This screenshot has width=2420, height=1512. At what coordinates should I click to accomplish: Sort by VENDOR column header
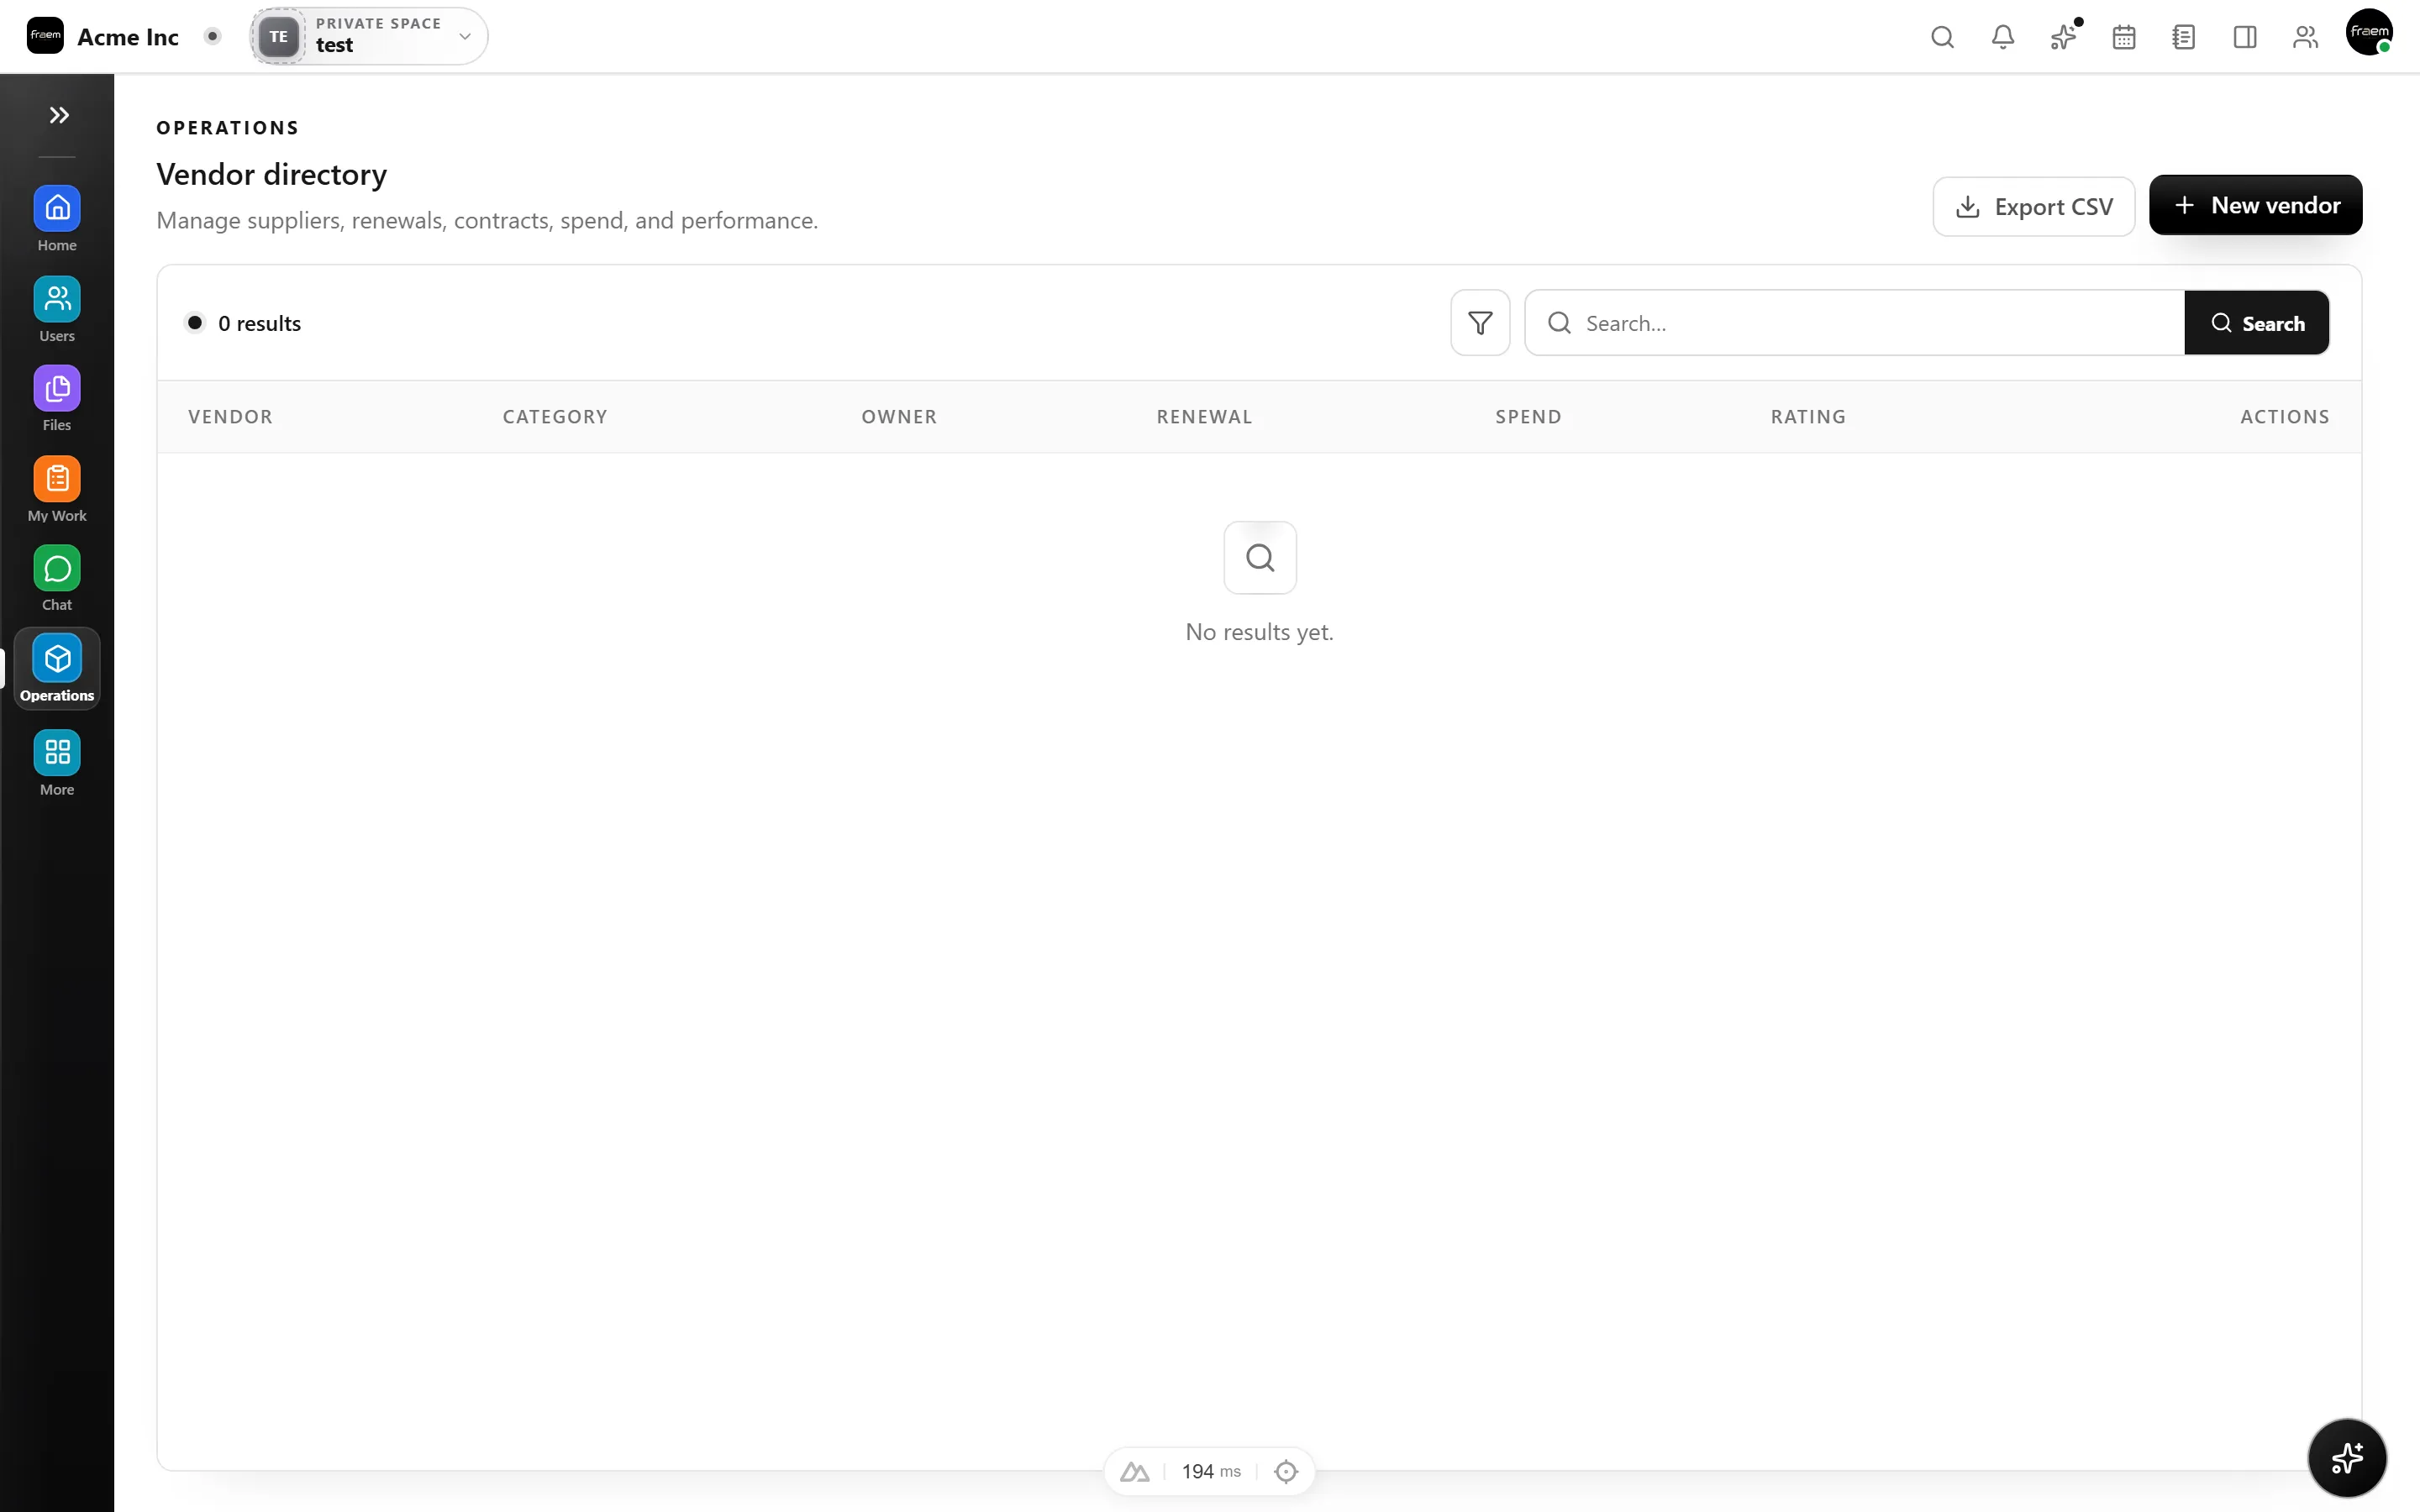230,417
